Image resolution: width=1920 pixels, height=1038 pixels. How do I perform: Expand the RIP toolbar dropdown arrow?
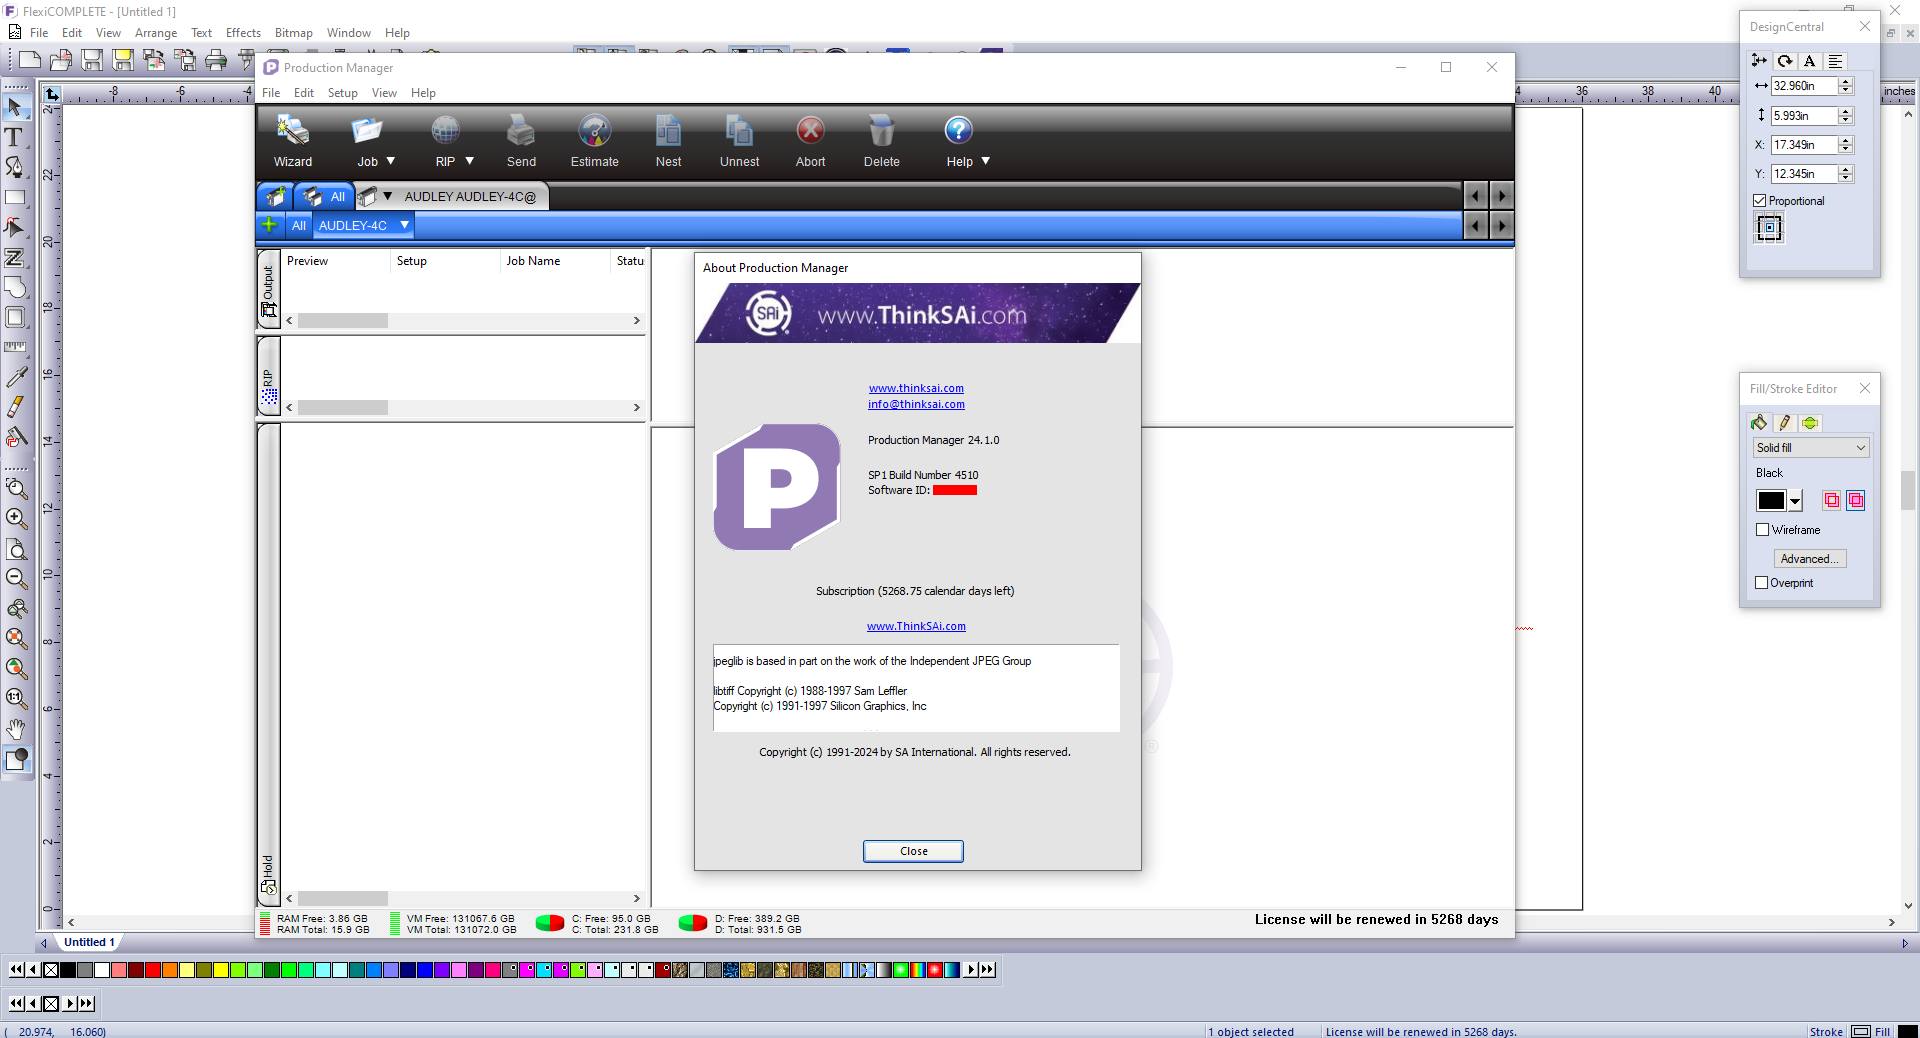pyautogui.click(x=469, y=161)
